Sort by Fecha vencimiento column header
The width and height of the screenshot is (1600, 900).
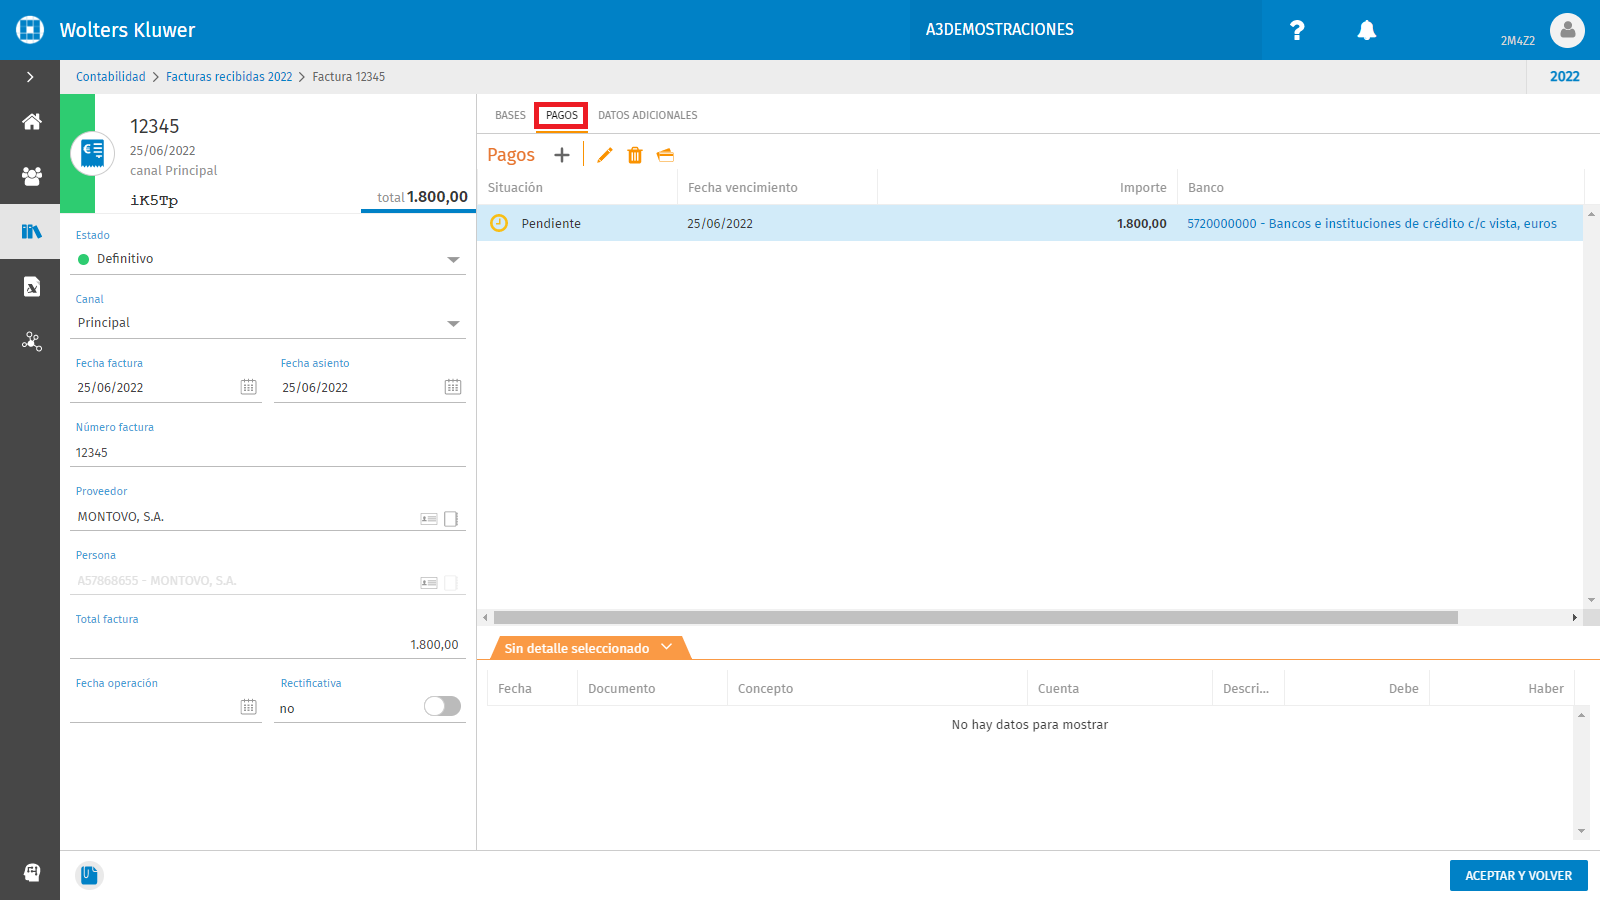pos(743,188)
